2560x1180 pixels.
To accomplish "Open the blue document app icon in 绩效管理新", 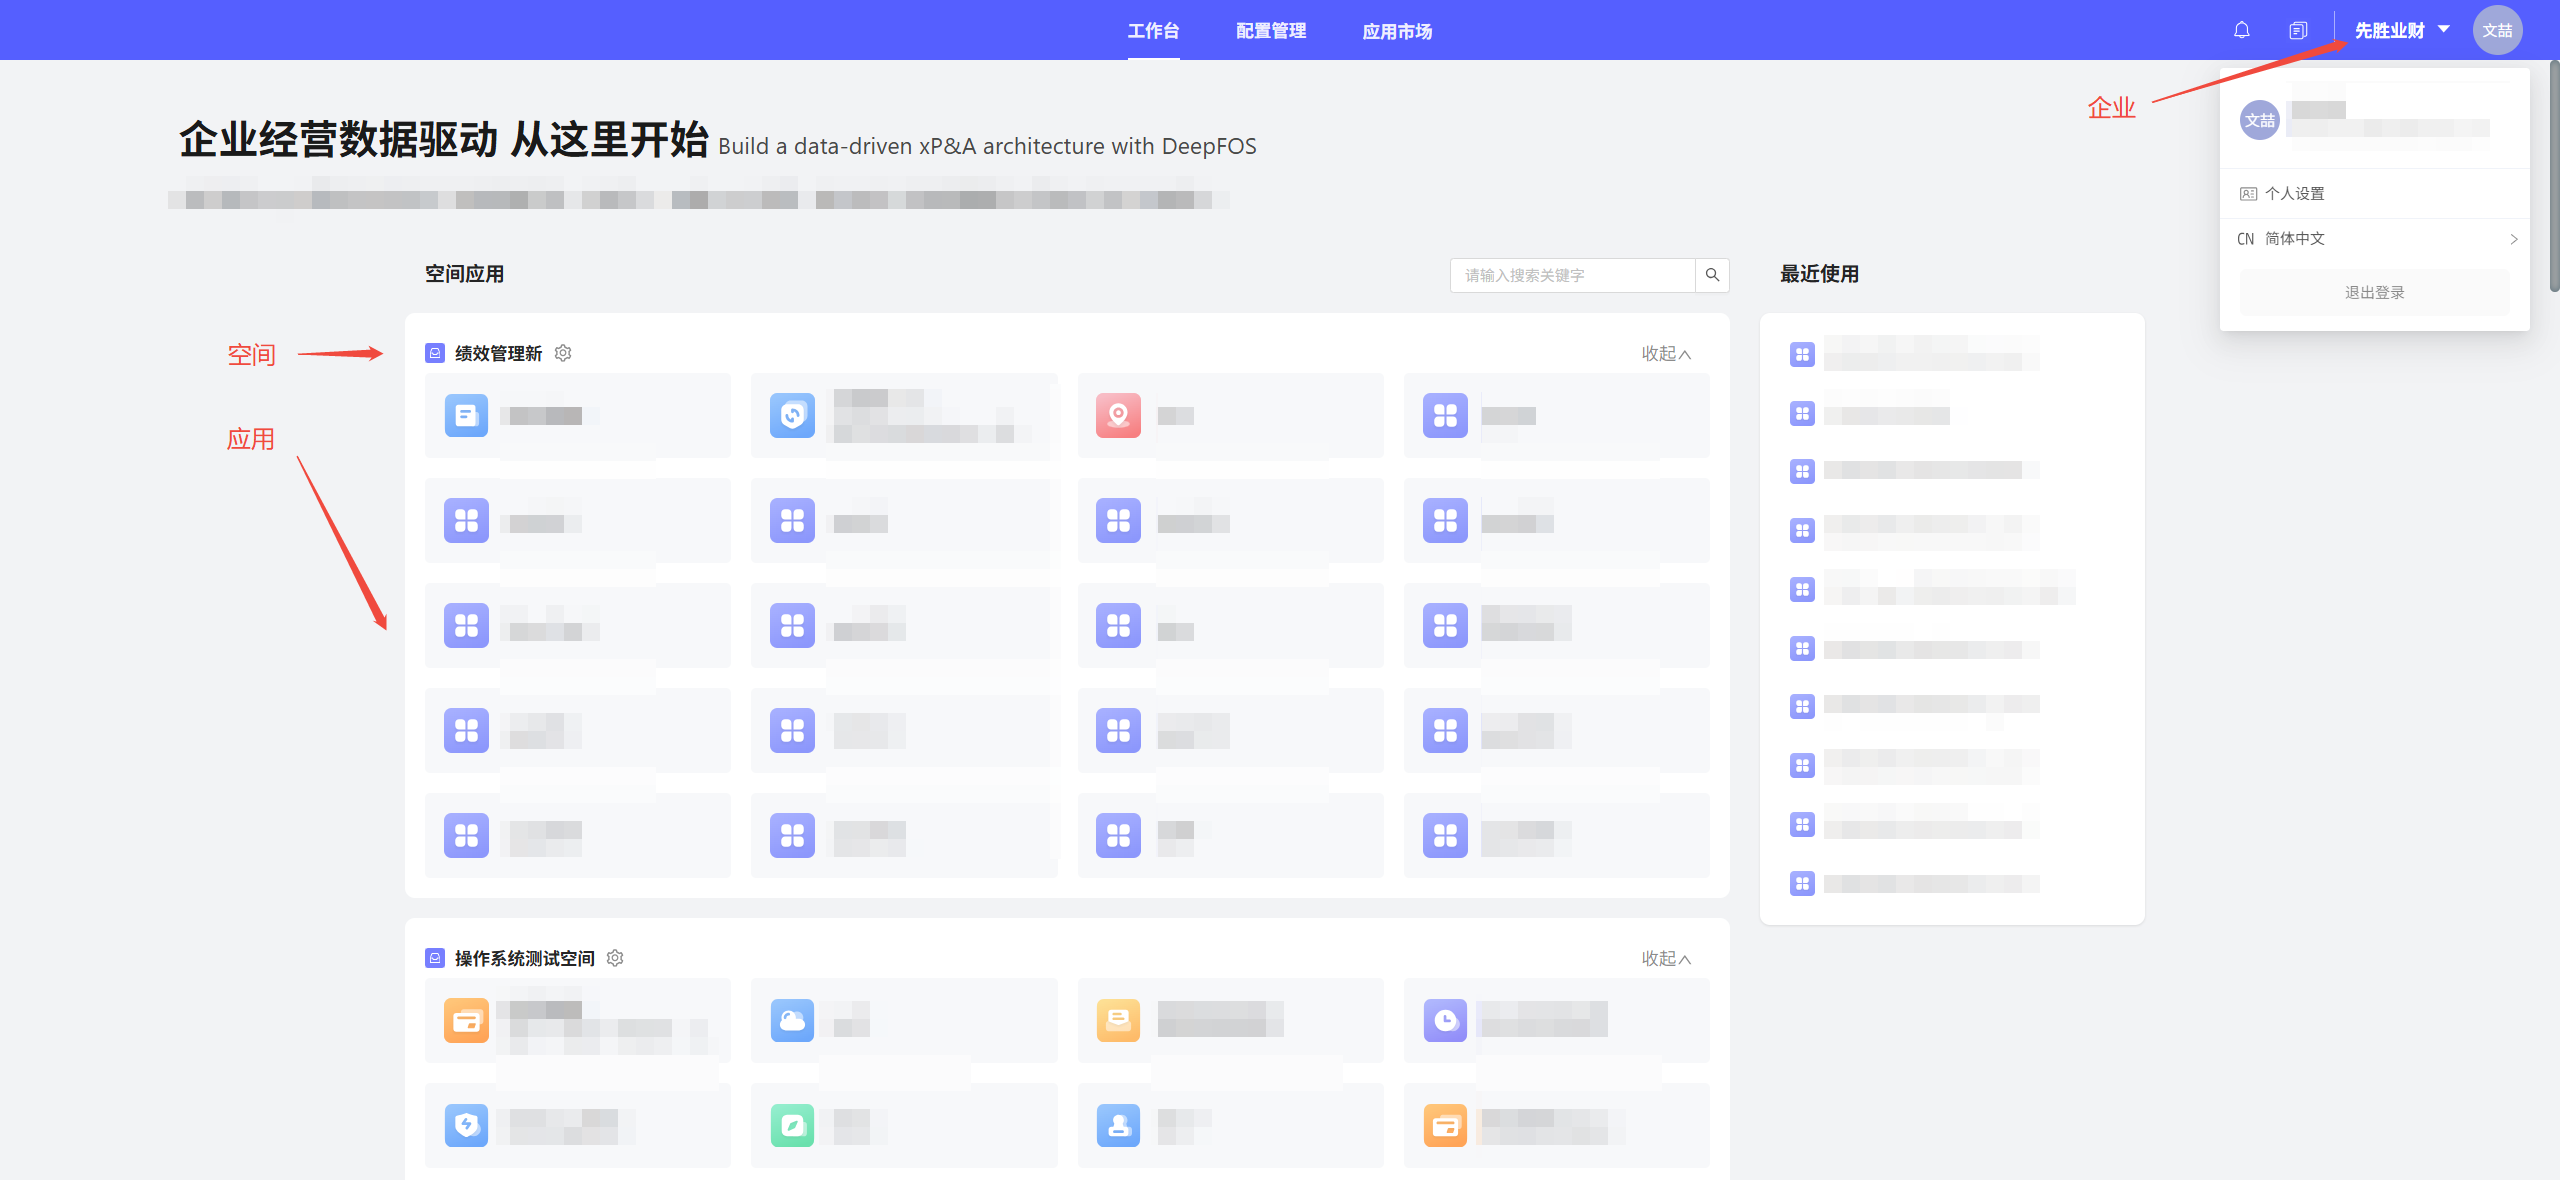I will click(466, 415).
